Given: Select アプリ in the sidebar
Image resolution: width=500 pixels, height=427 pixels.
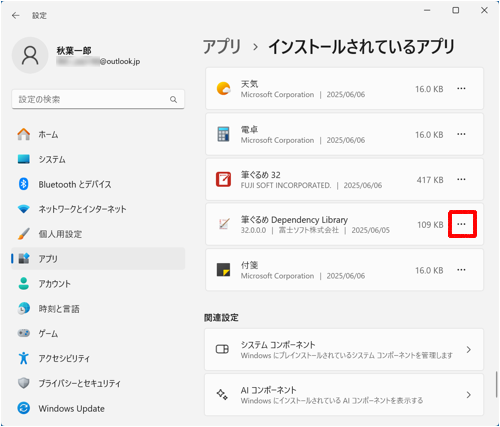Looking at the screenshot, I should click(x=98, y=259).
